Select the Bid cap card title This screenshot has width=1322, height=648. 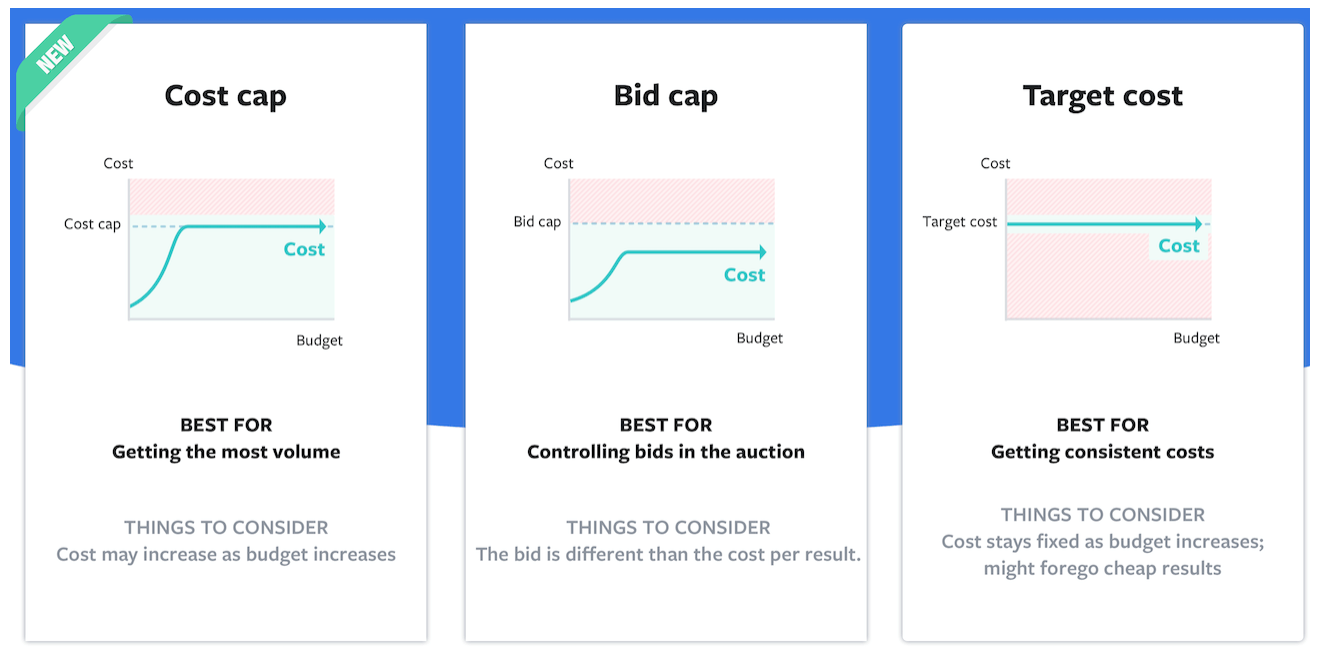pos(666,96)
